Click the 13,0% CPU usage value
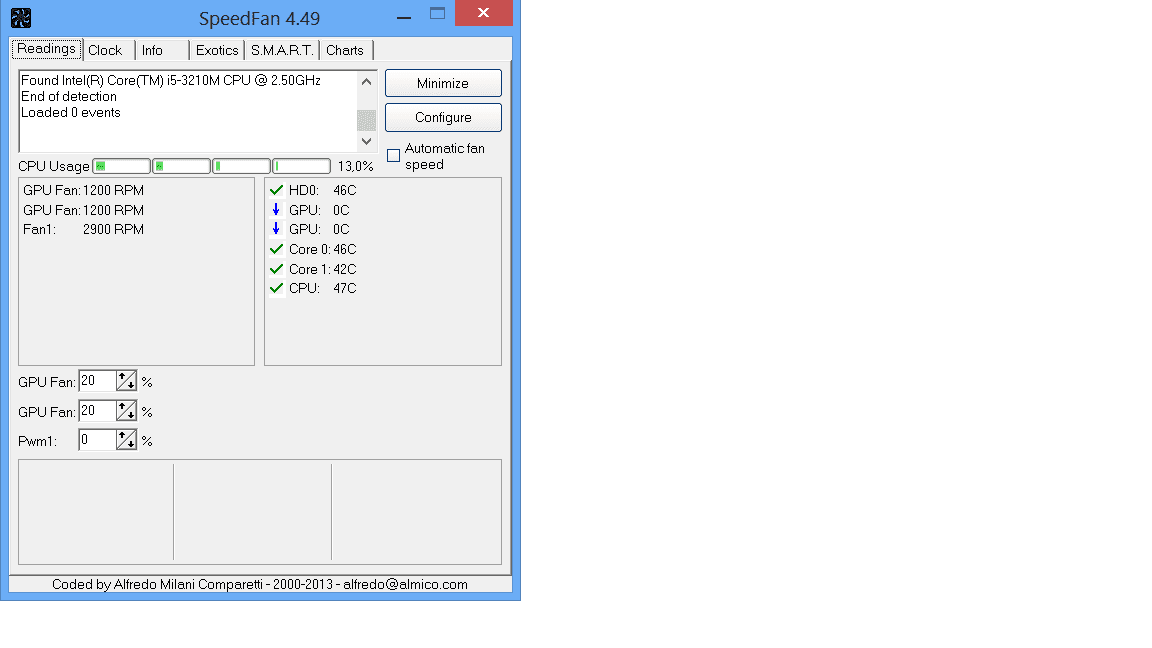The height and width of the screenshot is (648, 1152). click(x=356, y=167)
